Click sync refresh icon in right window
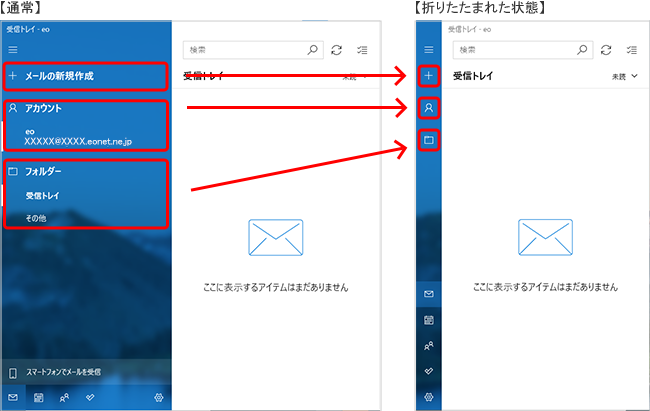Screen dimensions: 650x411 point(606,50)
